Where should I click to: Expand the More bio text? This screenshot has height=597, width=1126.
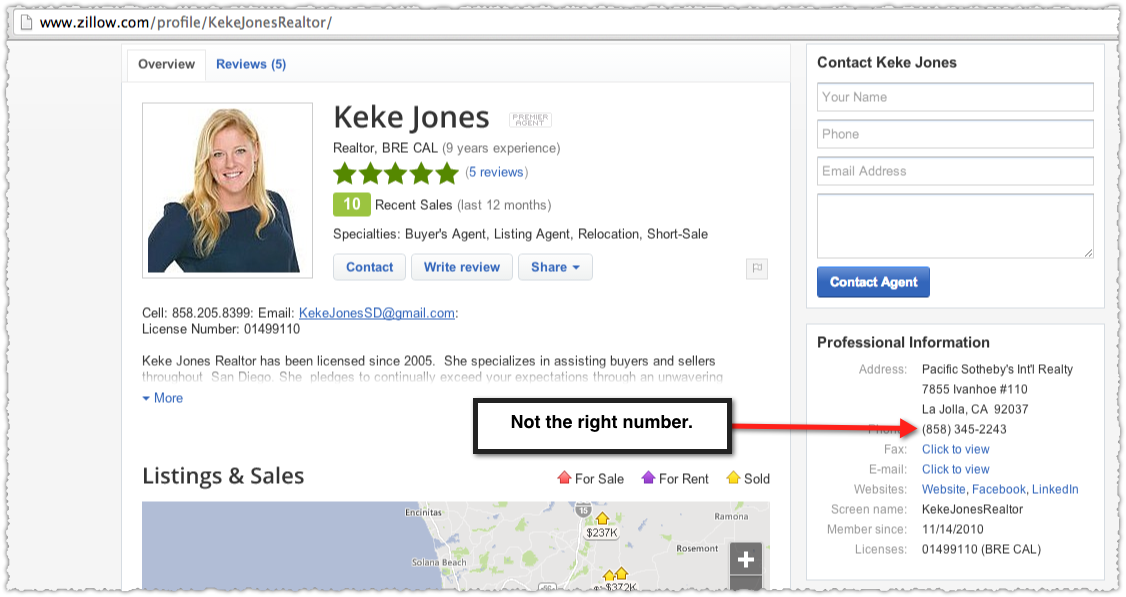(x=162, y=398)
